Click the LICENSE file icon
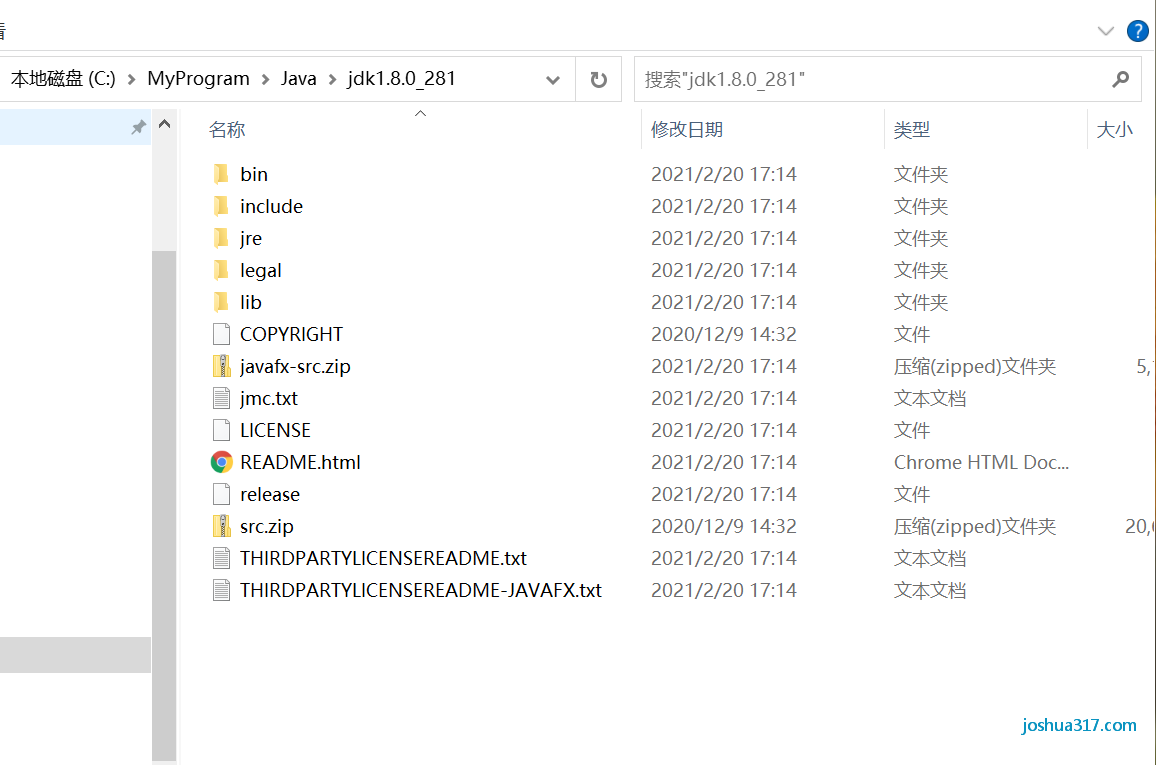This screenshot has width=1156, height=765. (x=221, y=430)
